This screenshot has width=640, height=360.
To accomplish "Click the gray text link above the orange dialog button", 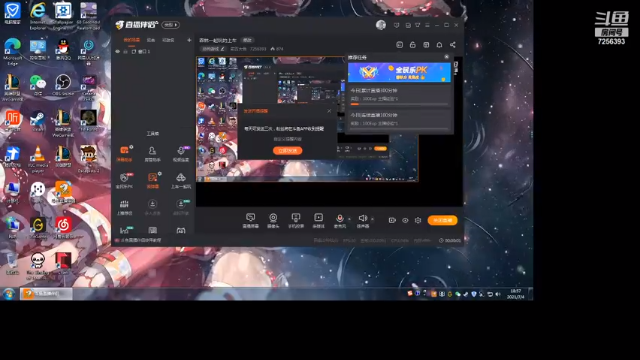I will click(x=287, y=139).
